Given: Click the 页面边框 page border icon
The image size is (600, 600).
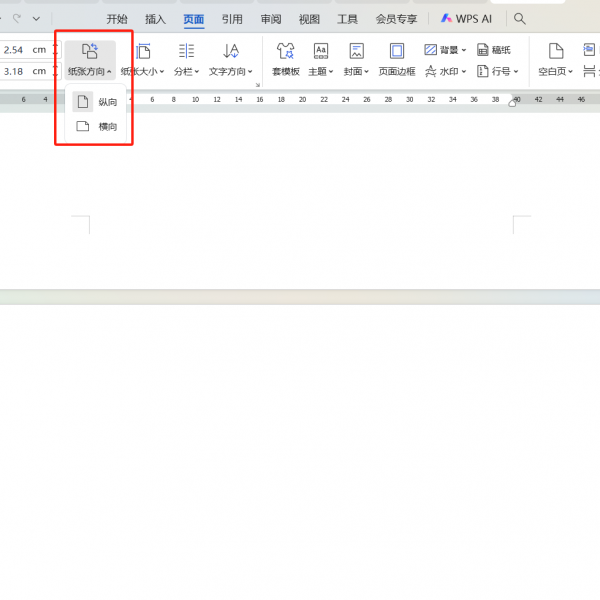Looking at the screenshot, I should [x=397, y=52].
